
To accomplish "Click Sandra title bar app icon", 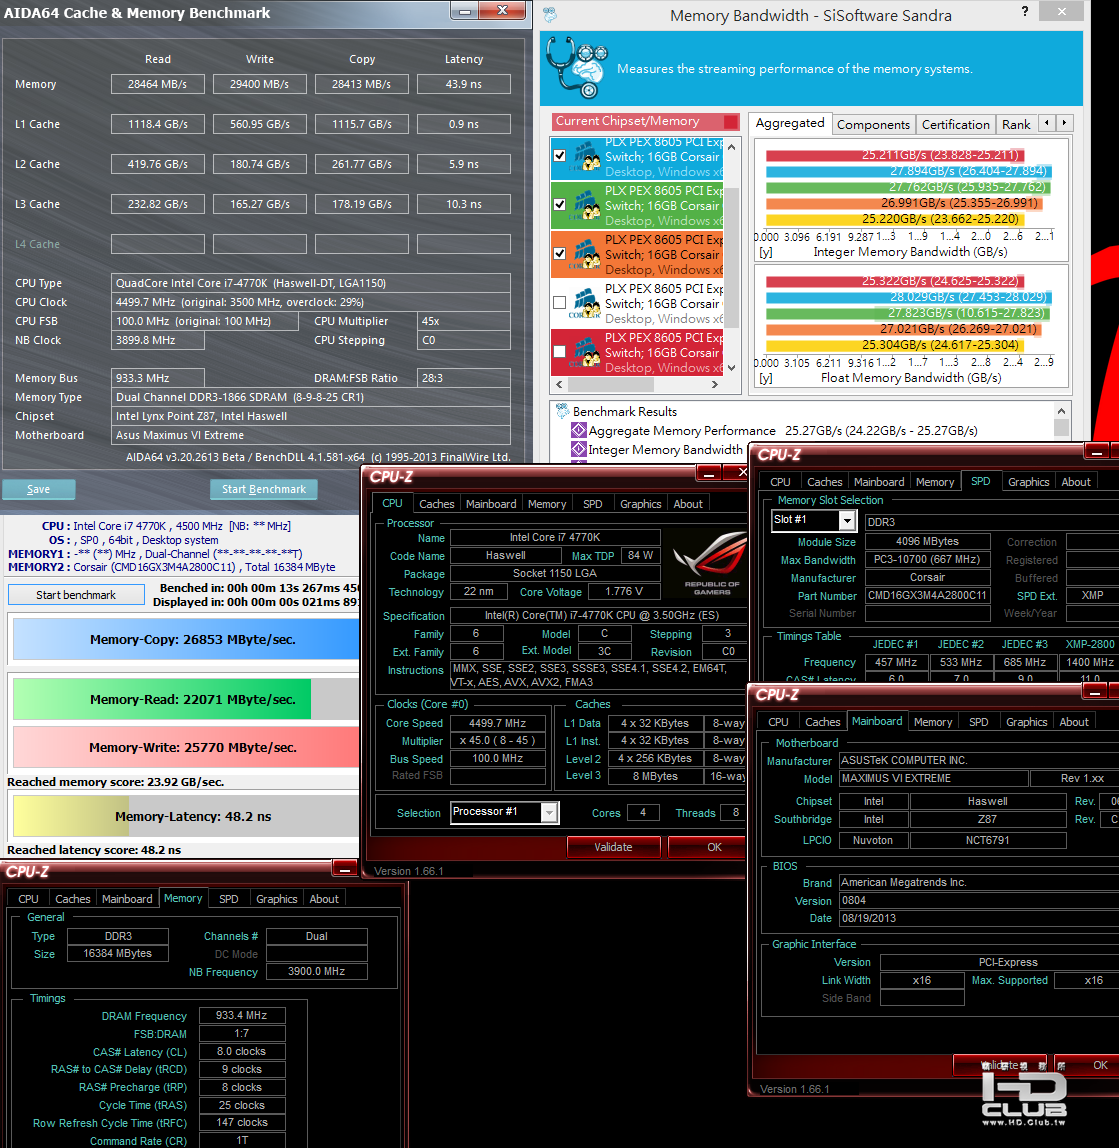I will pyautogui.click(x=550, y=14).
